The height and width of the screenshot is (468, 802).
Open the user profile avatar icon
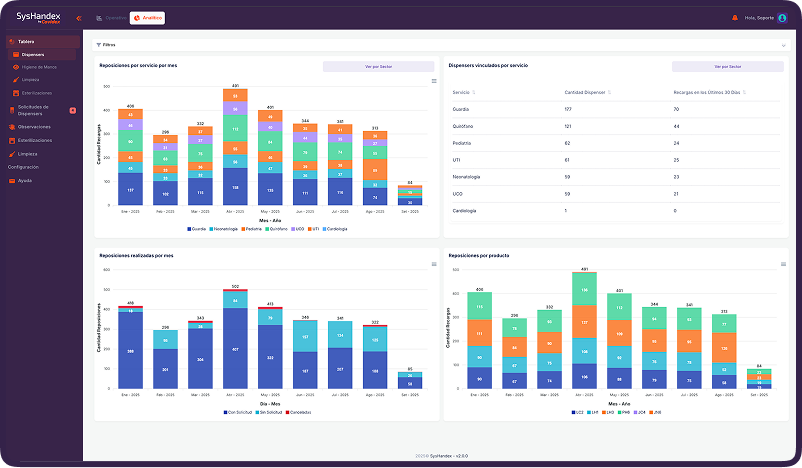click(782, 18)
